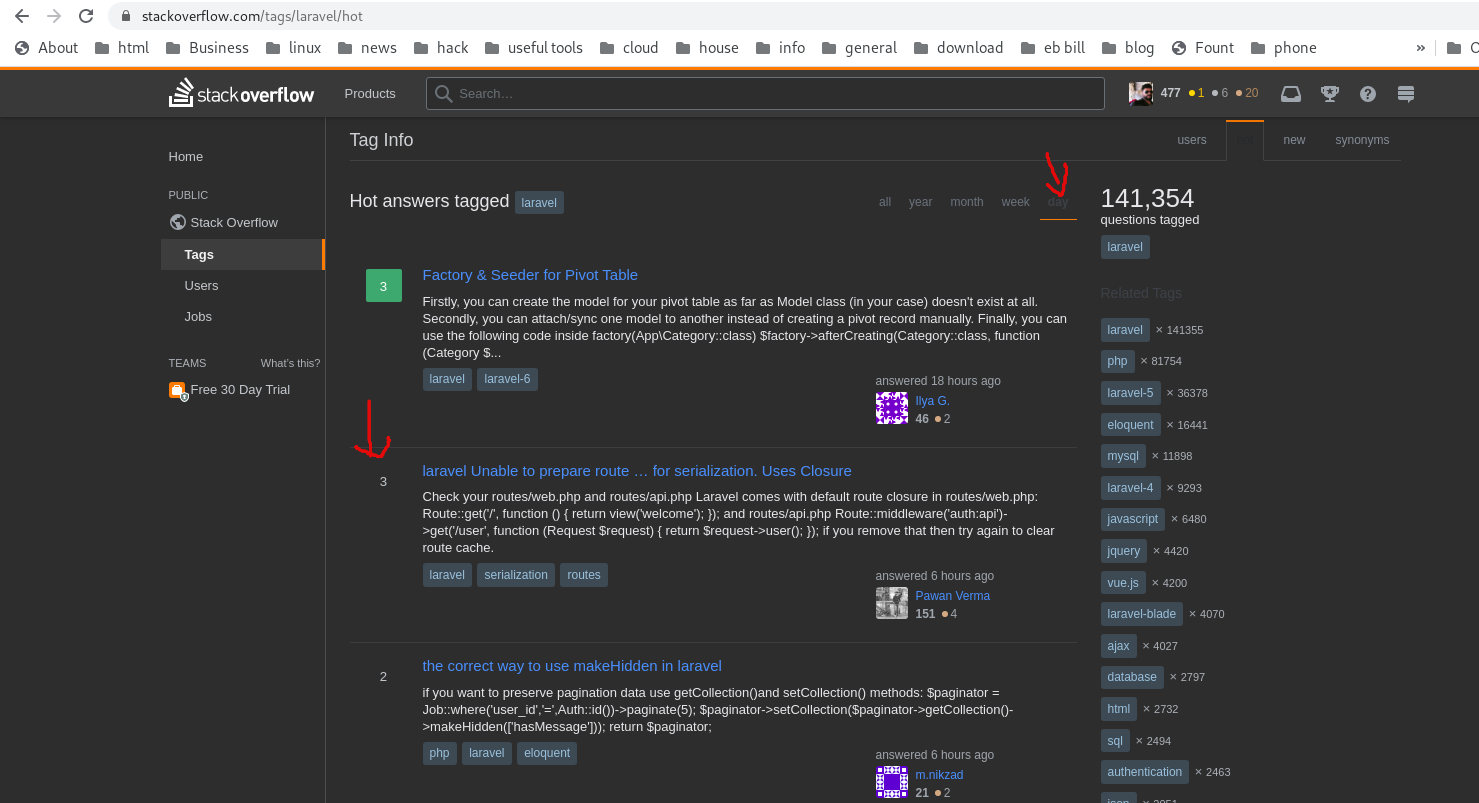Click the What's this? link

point(290,363)
